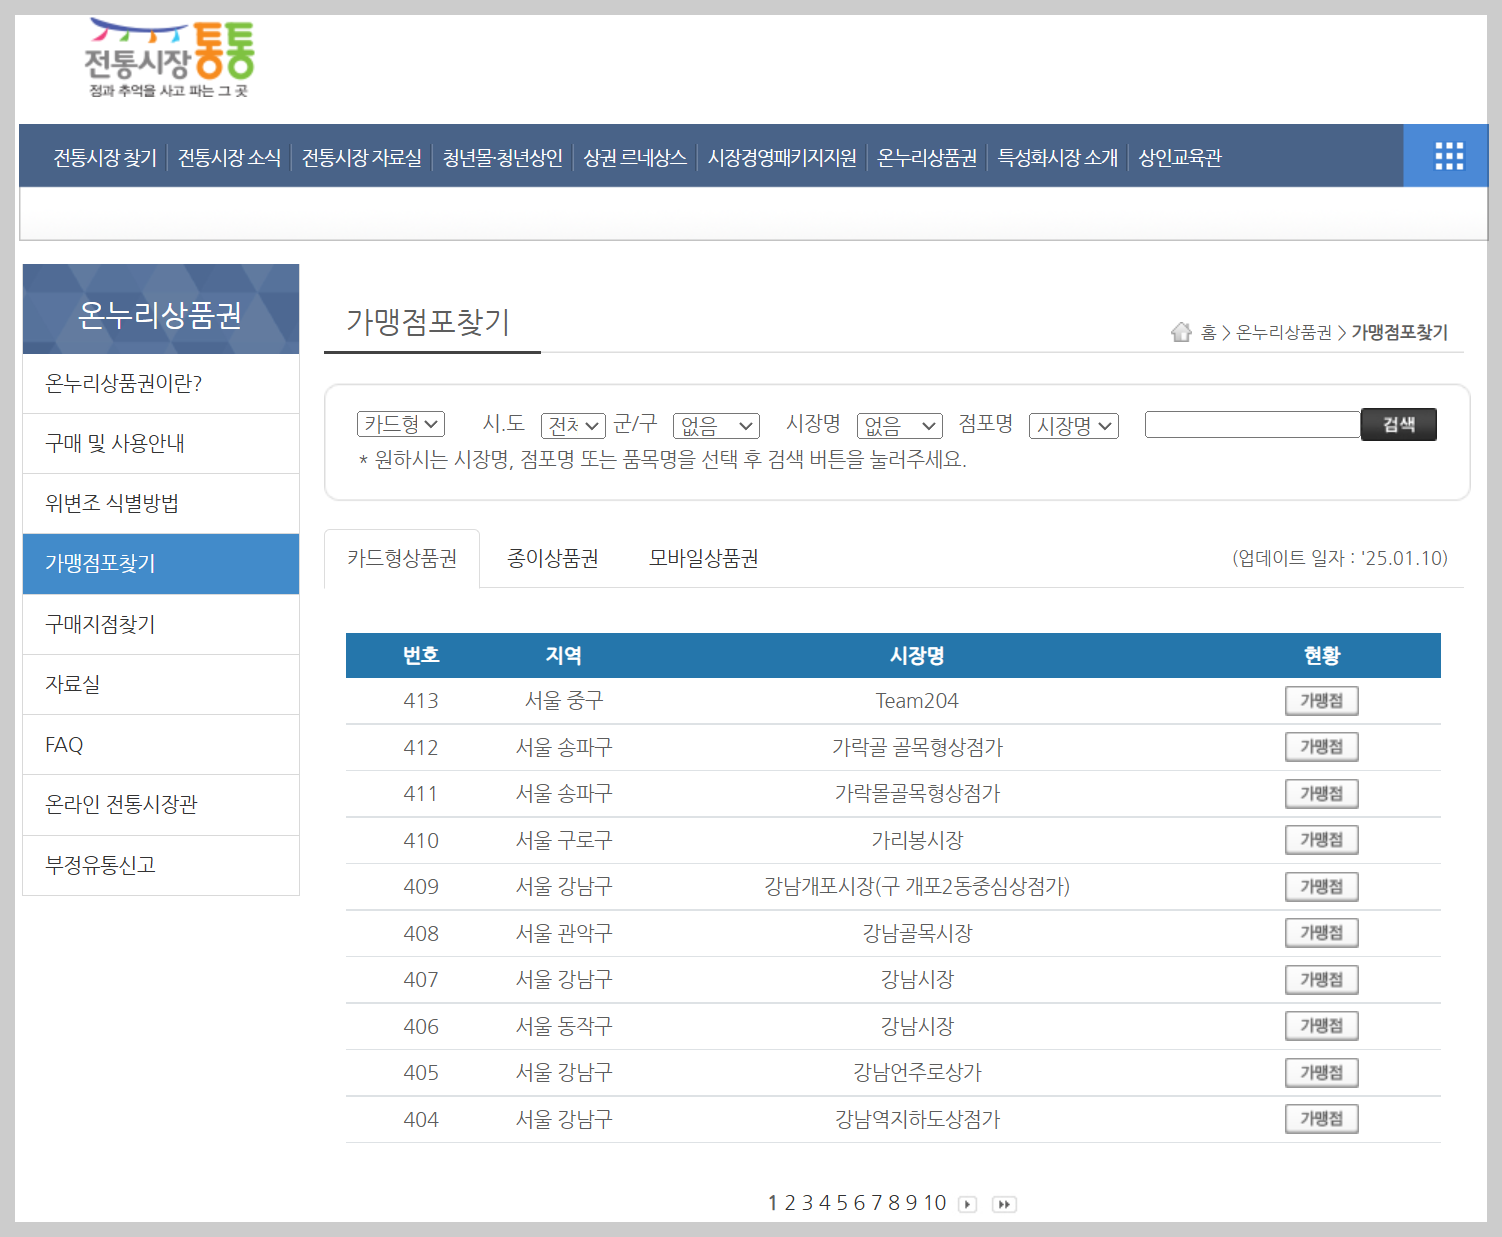The height and width of the screenshot is (1237, 1502).
Task: Click 가맹점 button for 가락골 골목형상점가
Action: tap(1321, 747)
